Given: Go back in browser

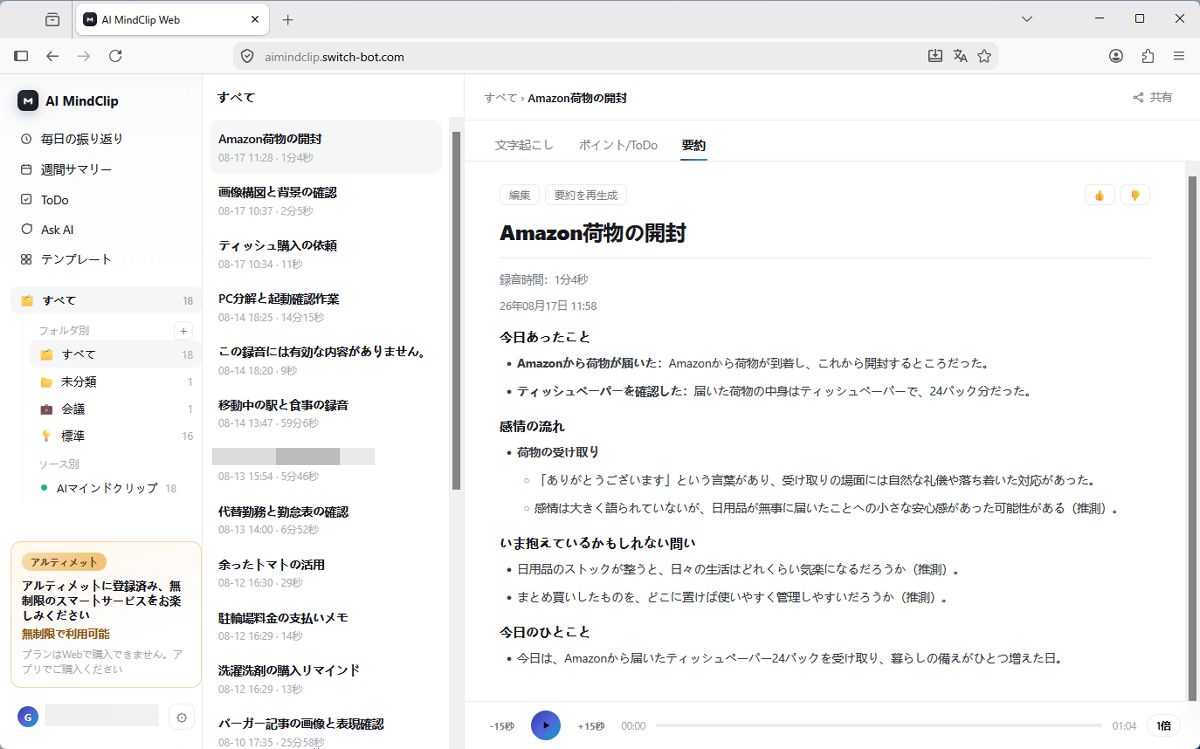Looking at the screenshot, I should [53, 56].
